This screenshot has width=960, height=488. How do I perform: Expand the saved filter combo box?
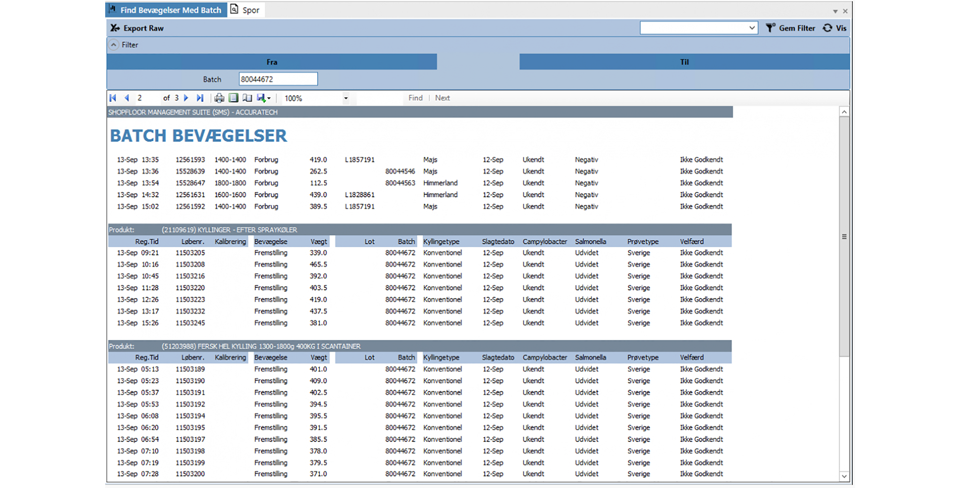point(751,28)
